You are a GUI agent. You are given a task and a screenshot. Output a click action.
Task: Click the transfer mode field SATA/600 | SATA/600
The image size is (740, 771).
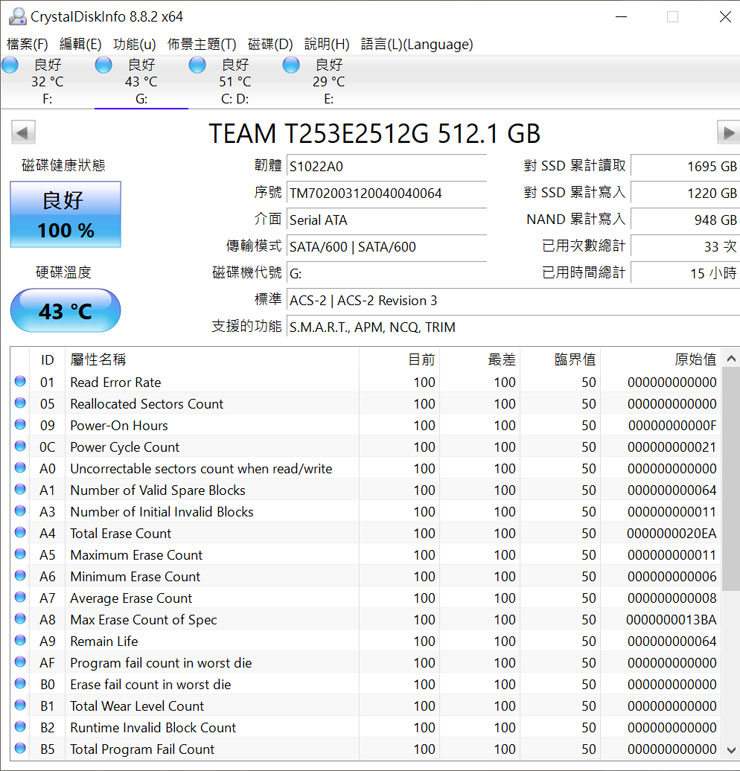tap(386, 246)
